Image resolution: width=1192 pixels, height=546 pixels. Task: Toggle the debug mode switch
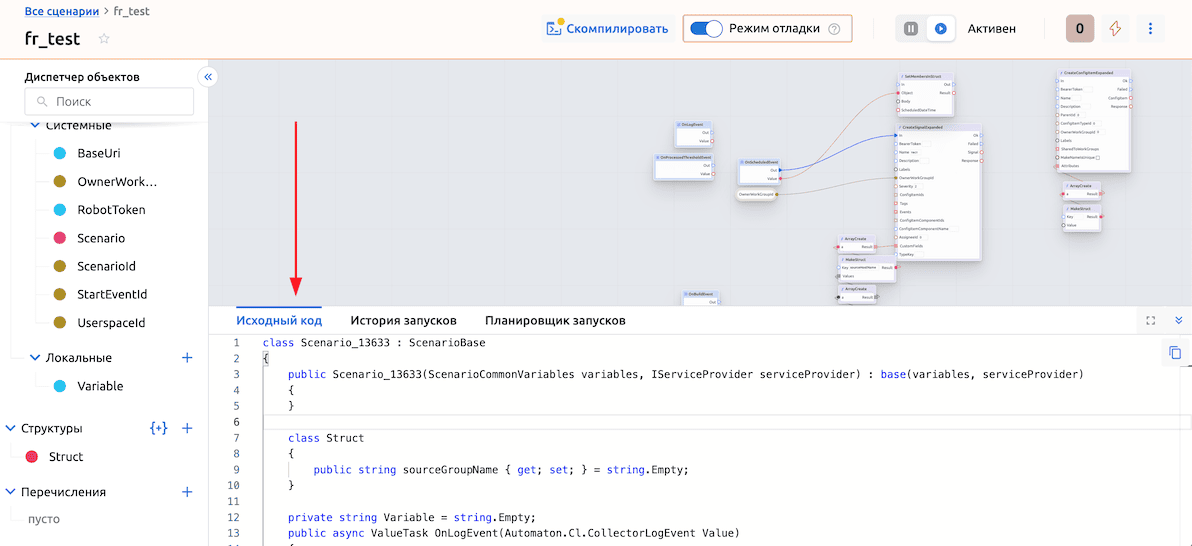click(707, 29)
